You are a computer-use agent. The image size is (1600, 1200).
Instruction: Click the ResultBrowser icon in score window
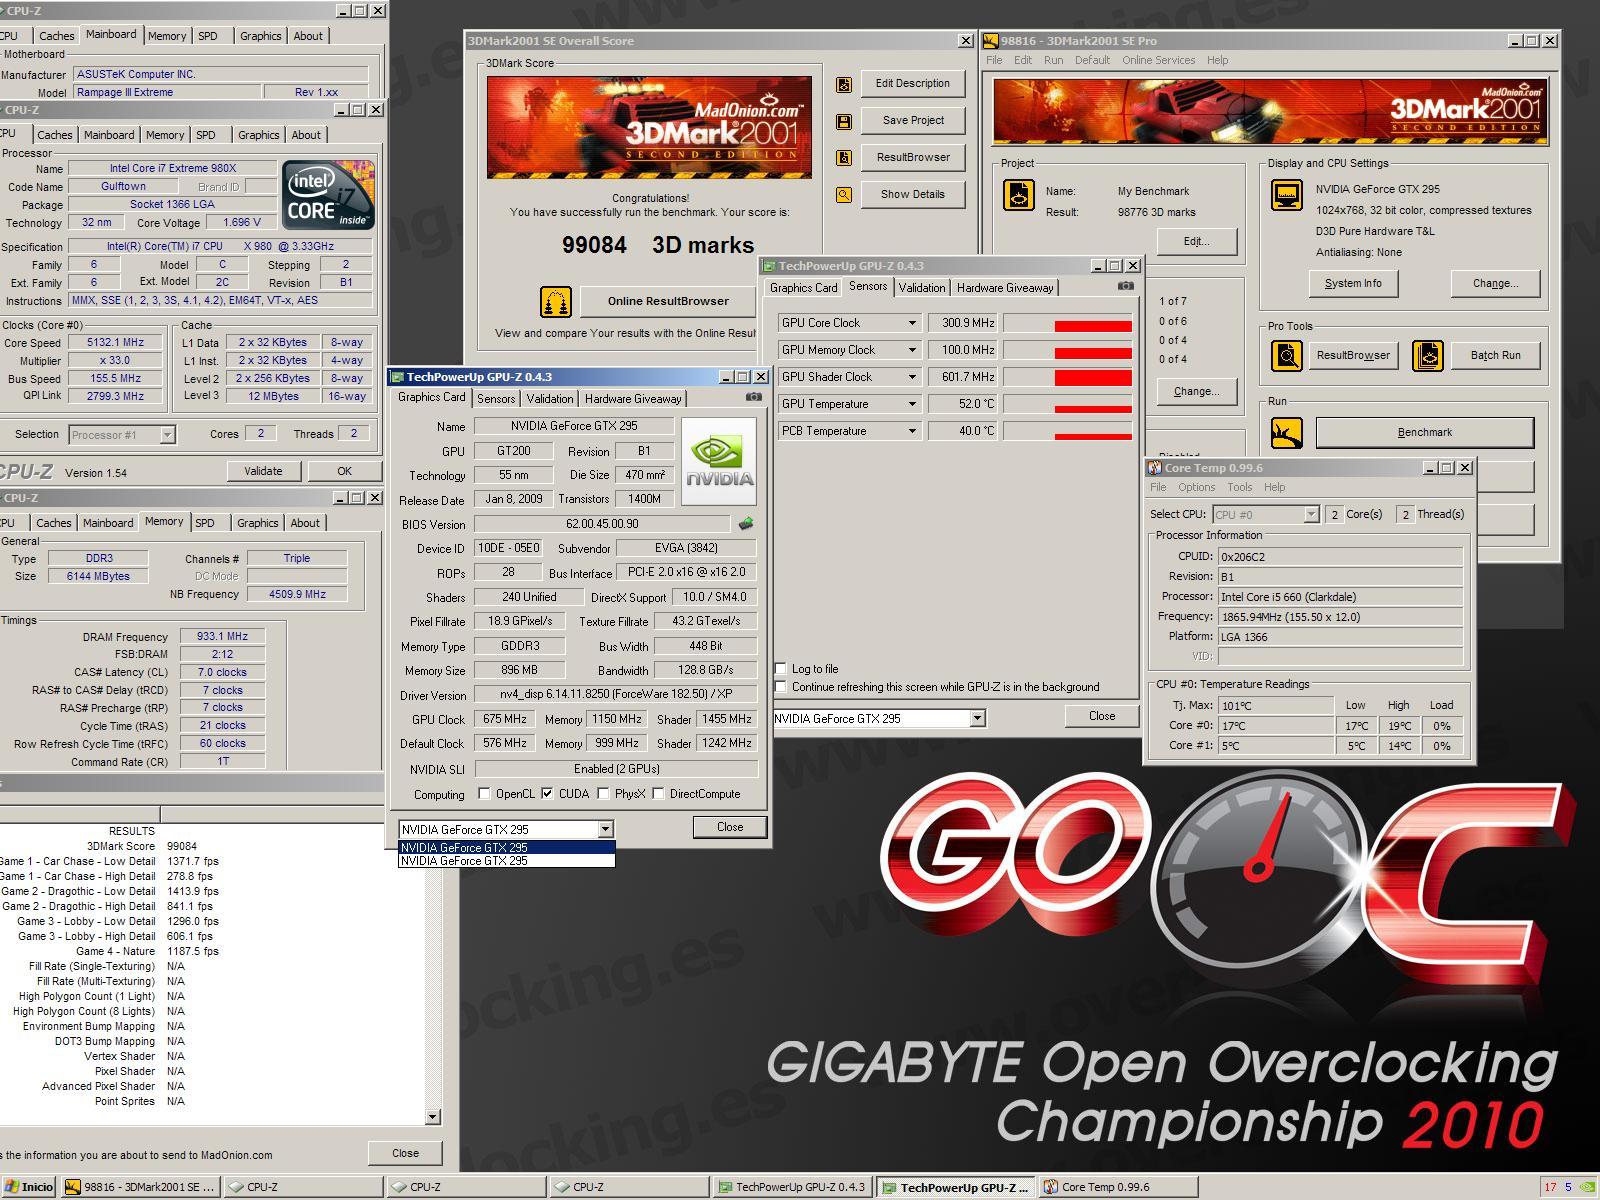click(844, 158)
